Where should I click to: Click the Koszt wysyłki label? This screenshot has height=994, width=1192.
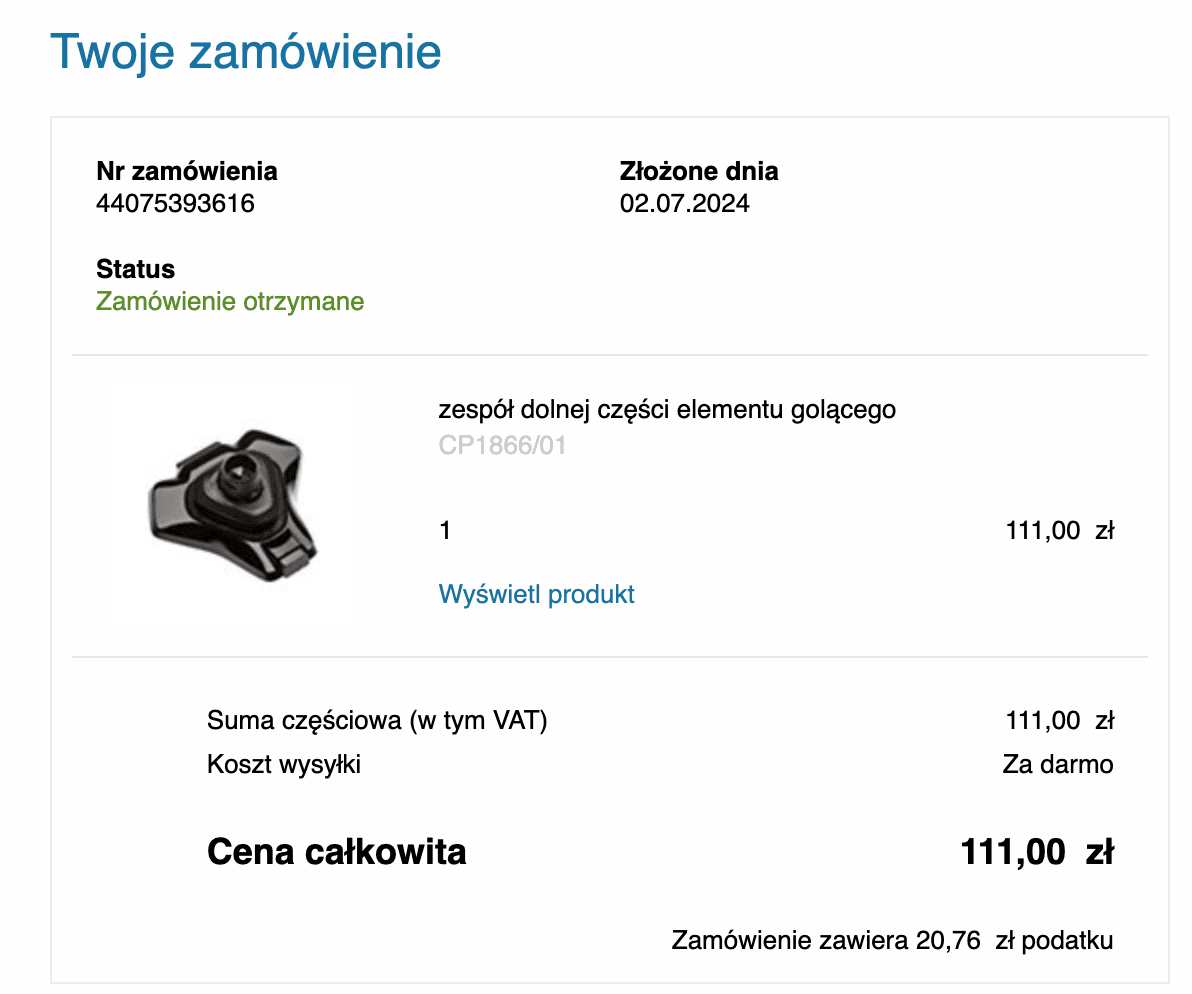point(284,764)
